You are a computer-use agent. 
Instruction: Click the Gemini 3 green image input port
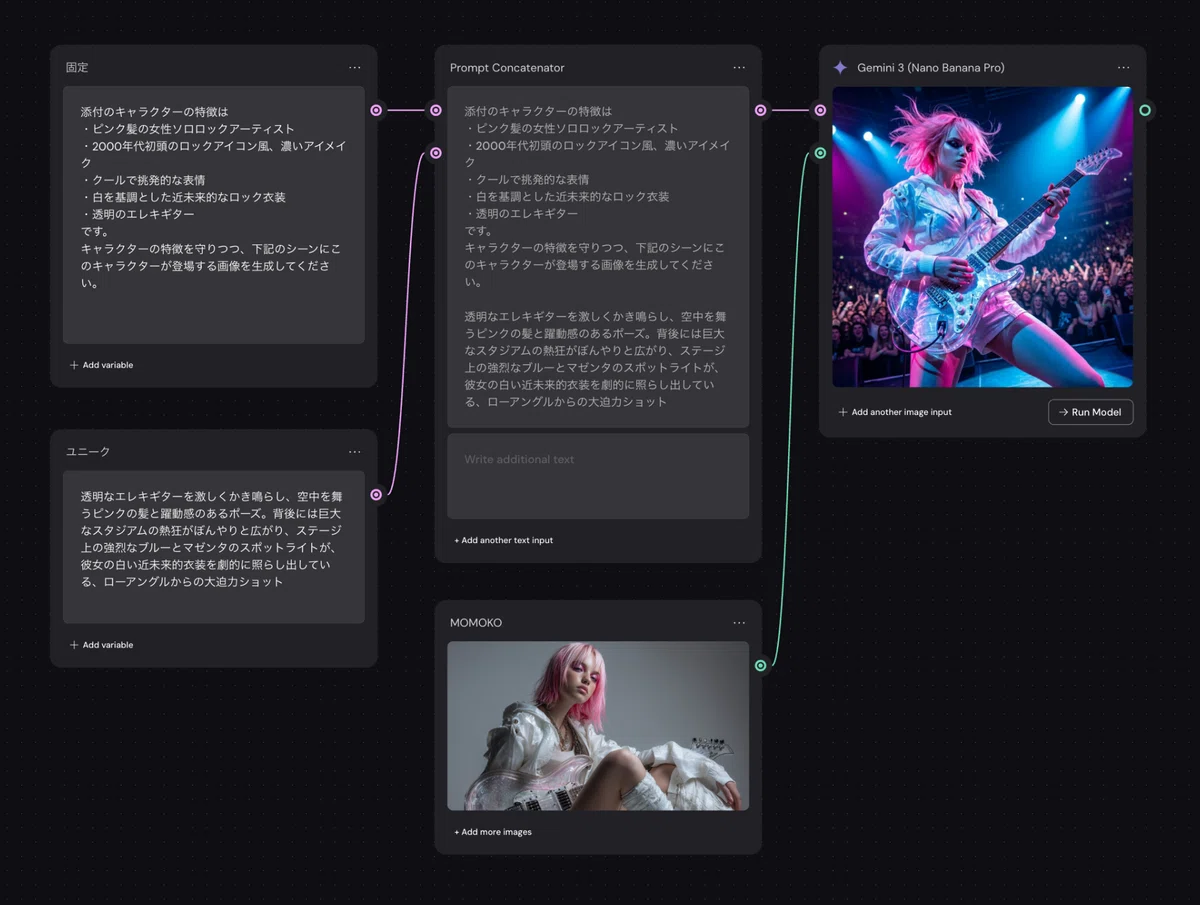coord(820,153)
